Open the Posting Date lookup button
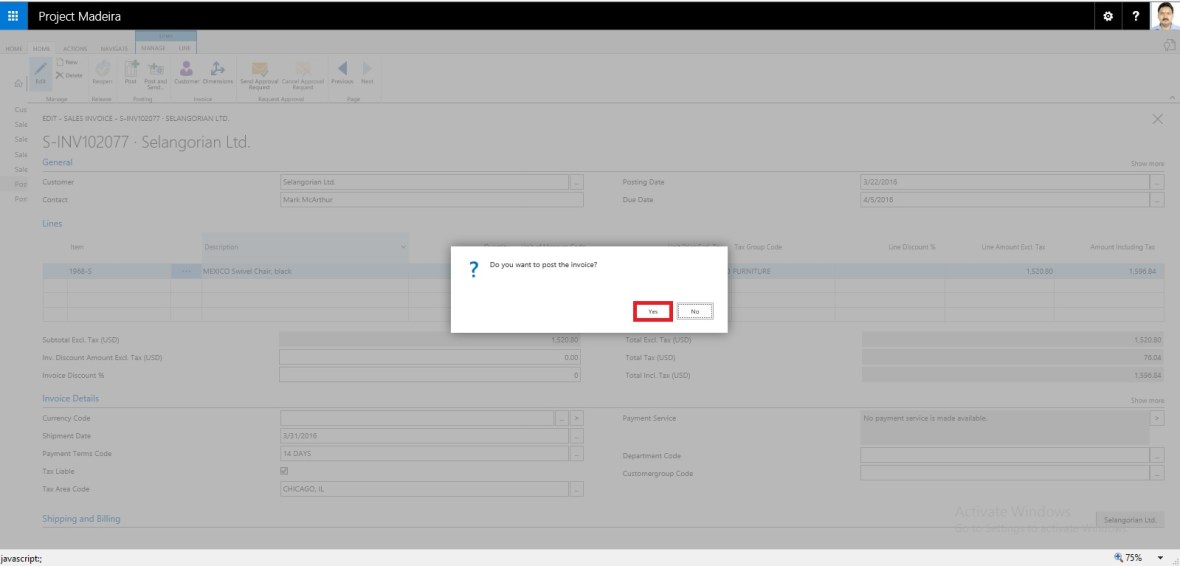 pyautogui.click(x=1157, y=182)
